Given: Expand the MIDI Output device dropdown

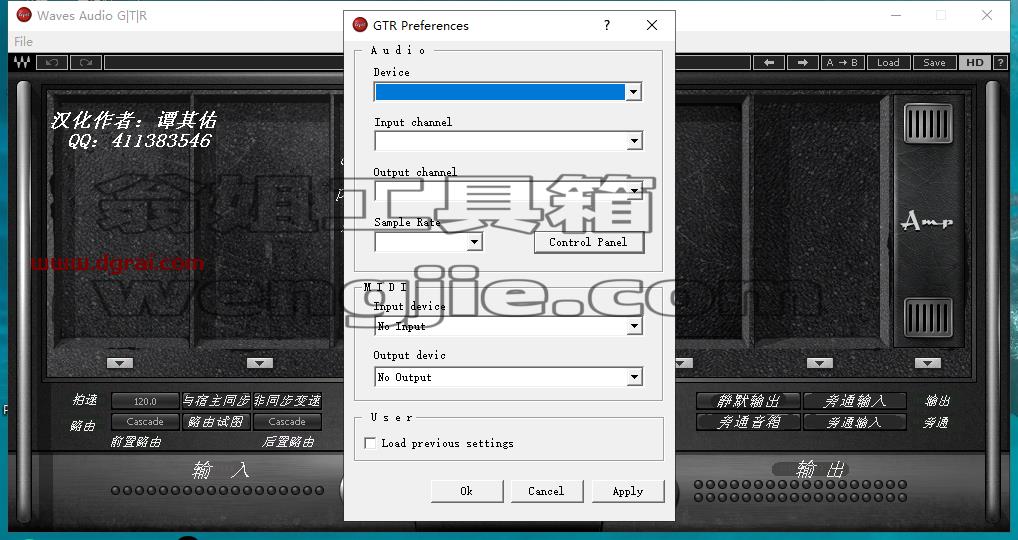Looking at the screenshot, I should (634, 377).
